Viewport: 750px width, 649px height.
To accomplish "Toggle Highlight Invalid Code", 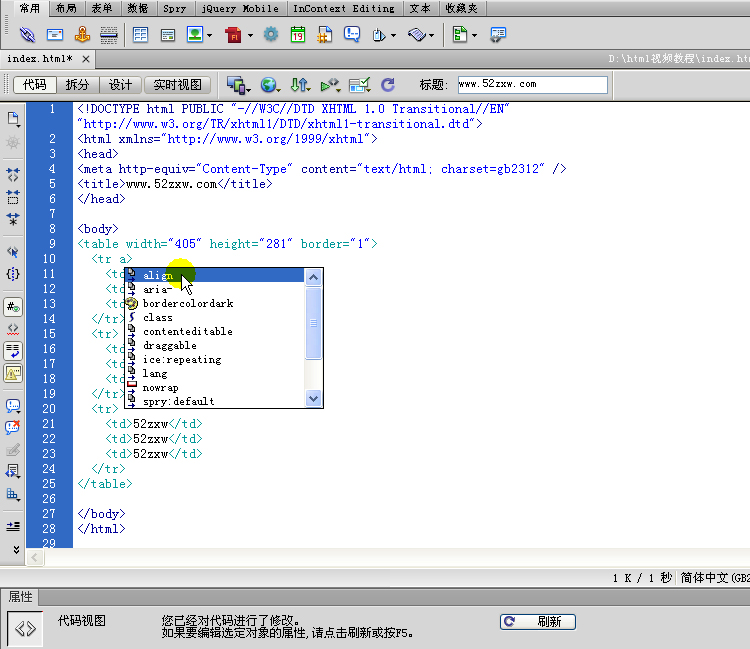I will tap(13, 330).
